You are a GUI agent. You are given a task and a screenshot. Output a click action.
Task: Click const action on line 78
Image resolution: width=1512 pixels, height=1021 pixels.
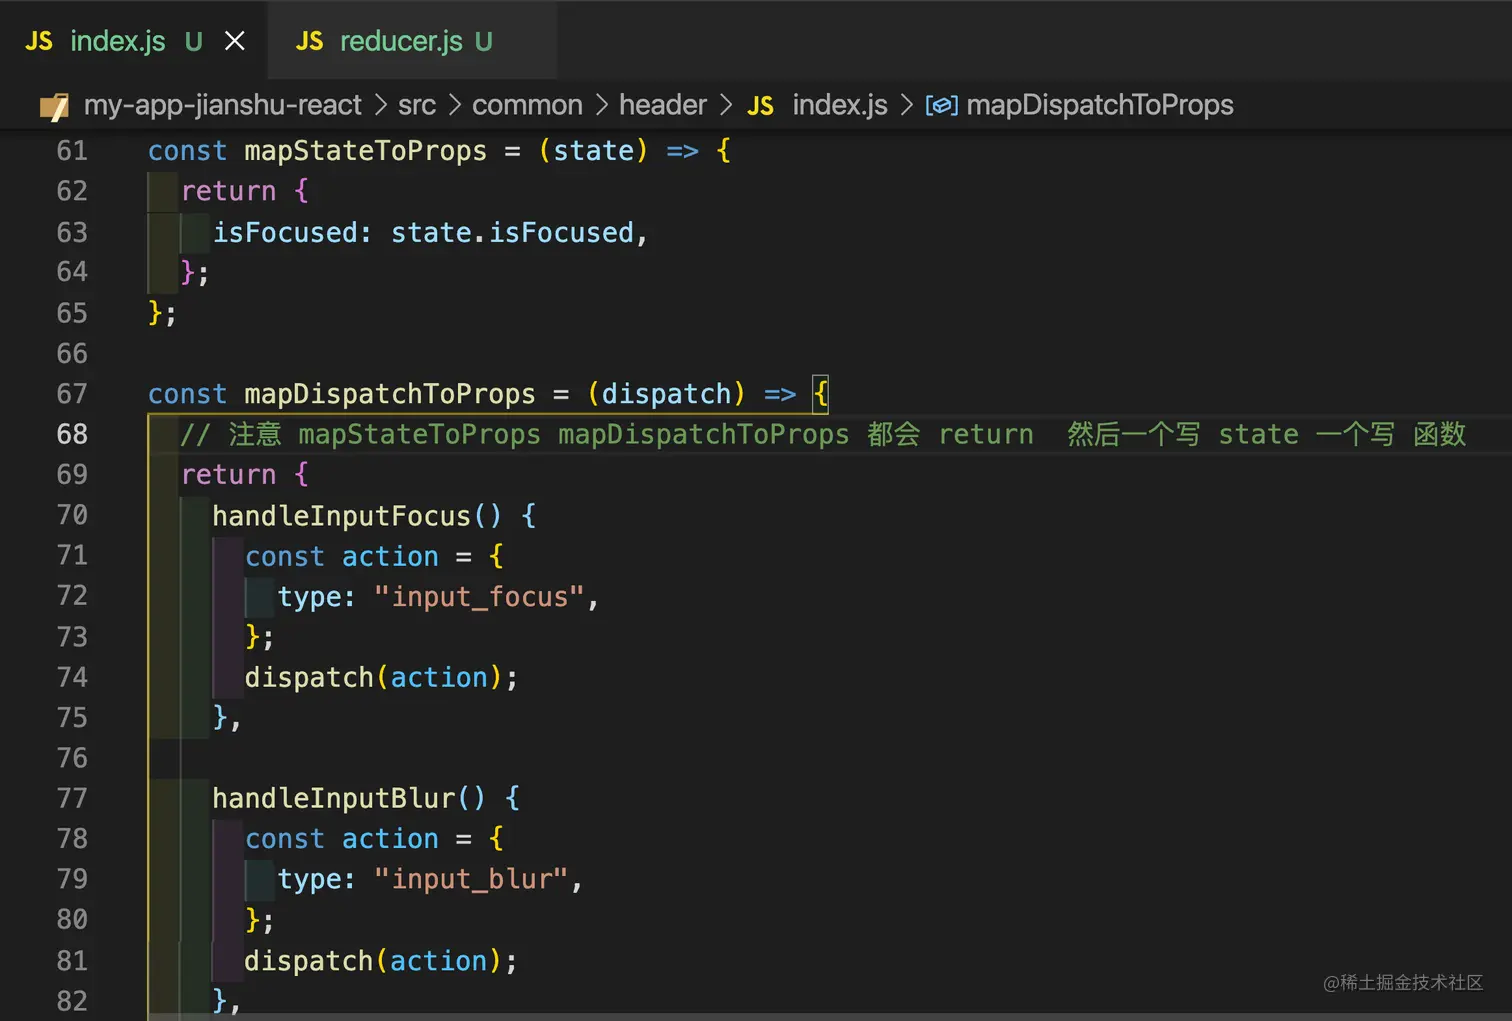tap(342, 838)
